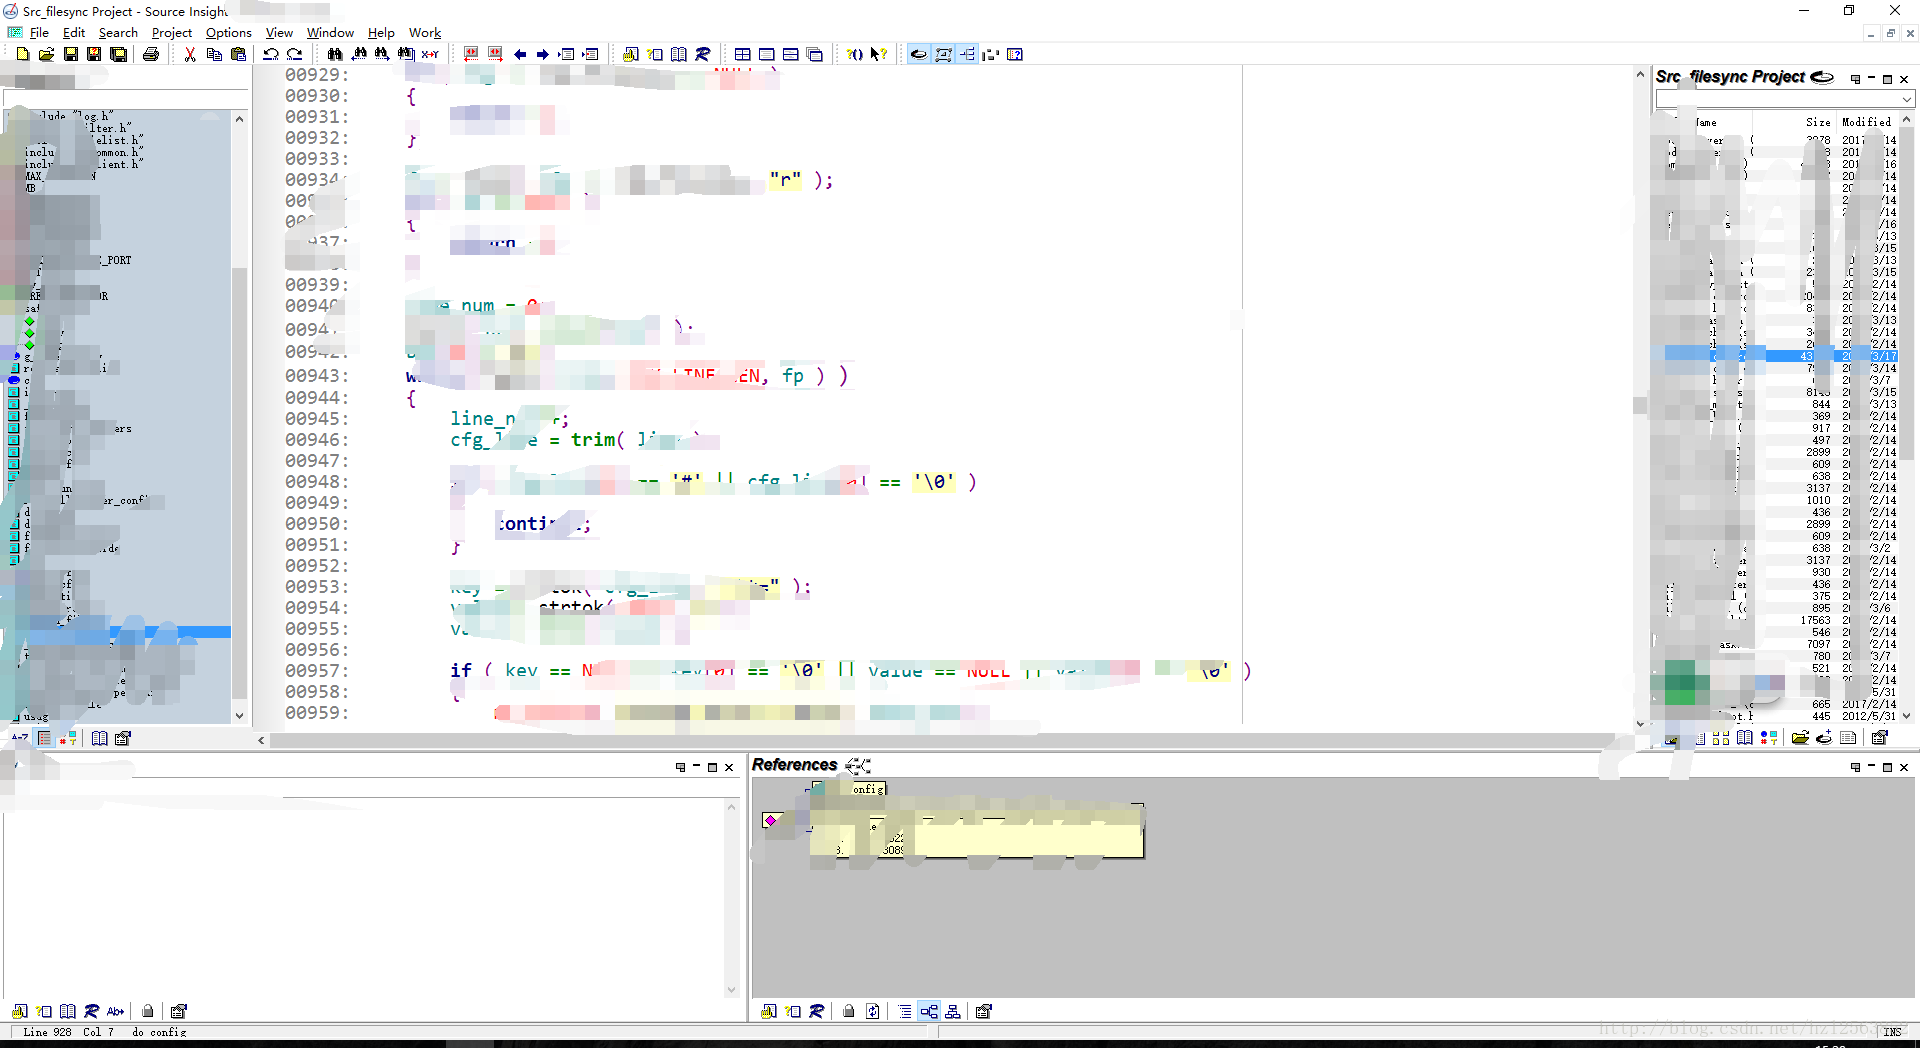Lock the Context window with padlock
1920x1048 pixels.
point(148,1011)
